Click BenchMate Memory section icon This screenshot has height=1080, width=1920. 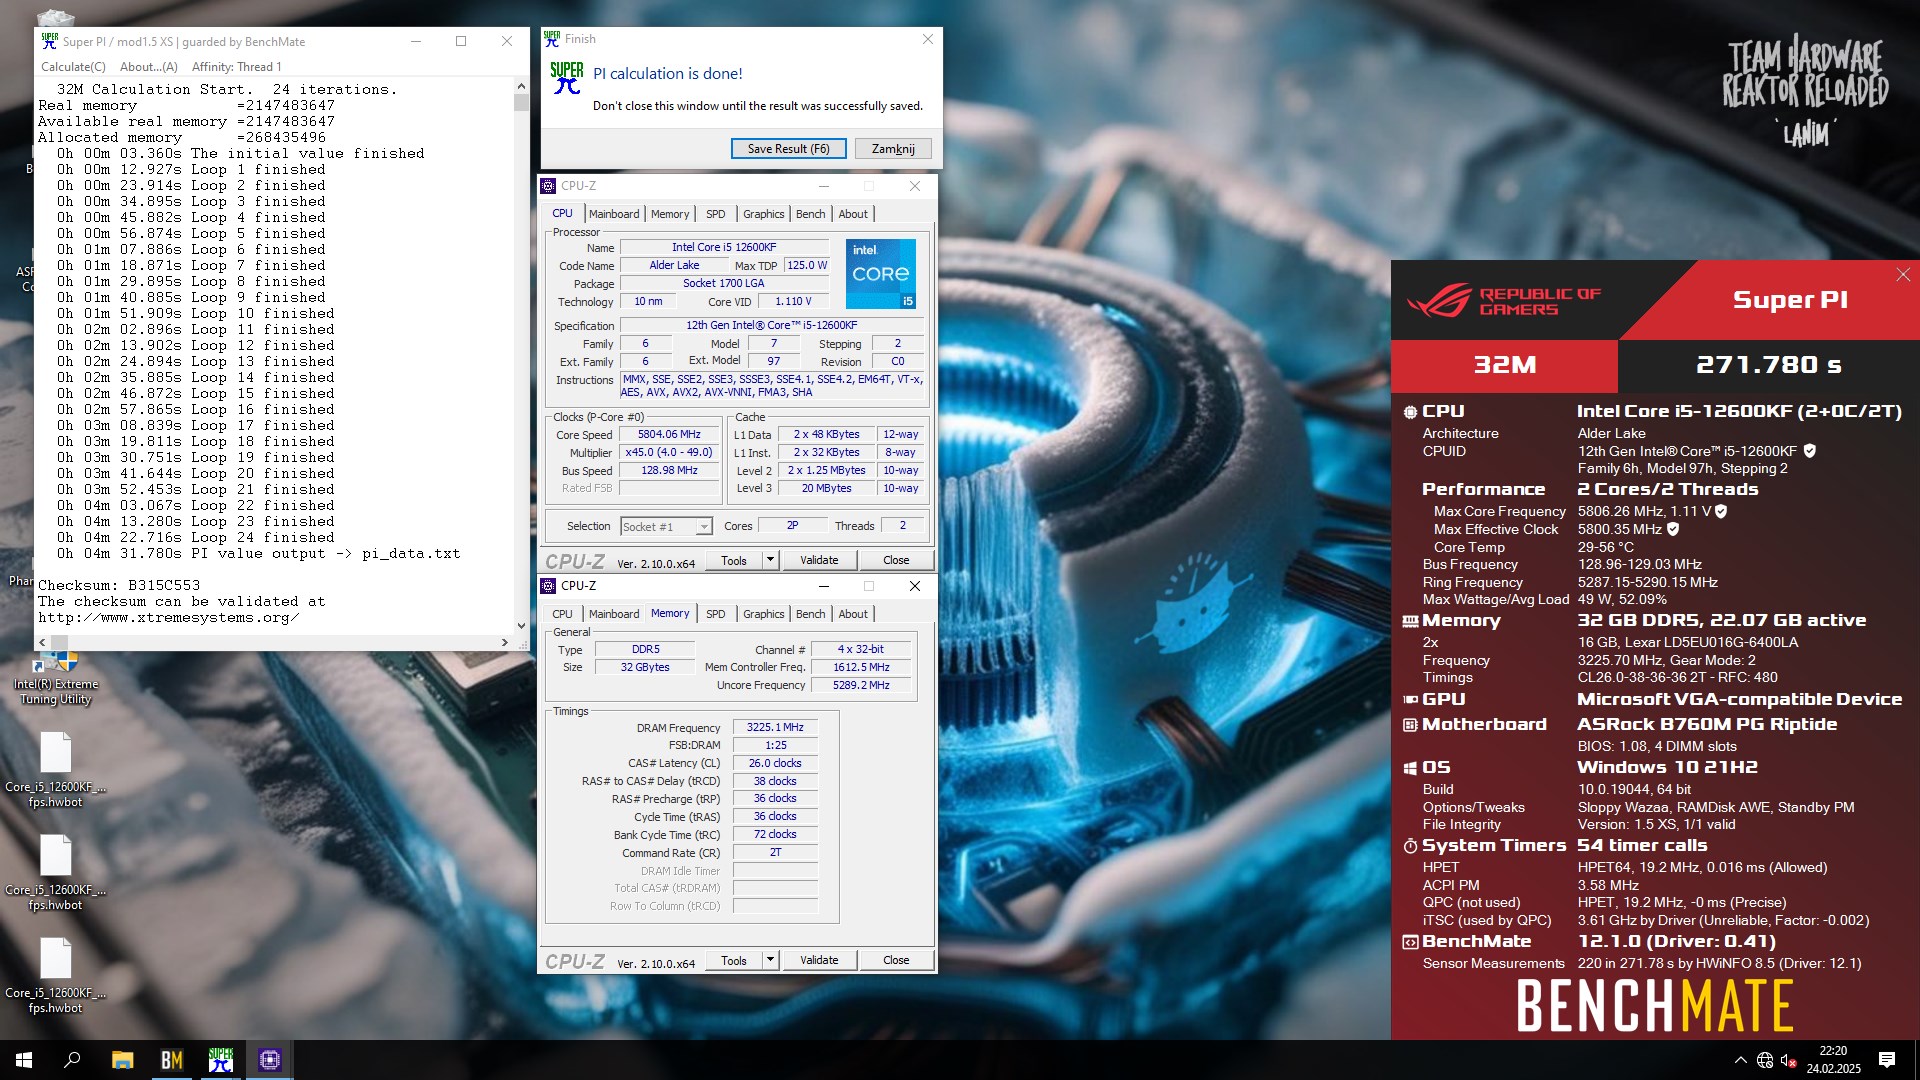[x=1410, y=621]
